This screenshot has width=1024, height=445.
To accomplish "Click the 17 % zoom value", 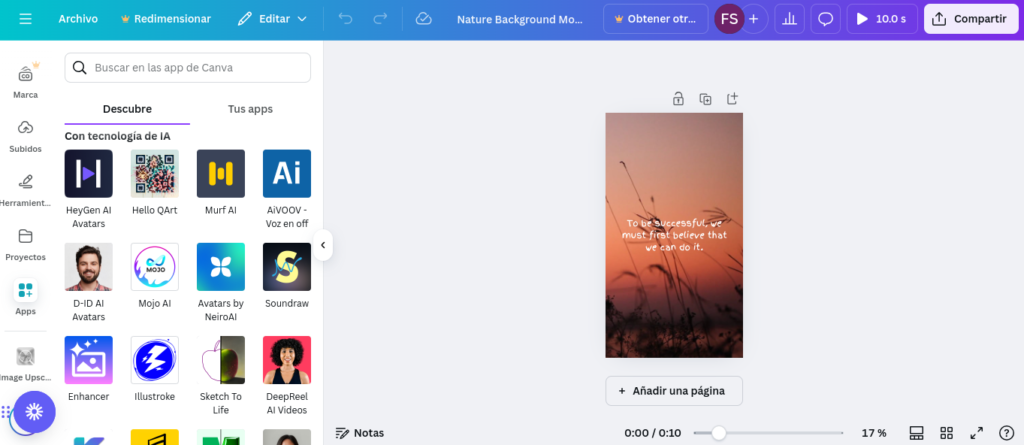I will (874, 433).
